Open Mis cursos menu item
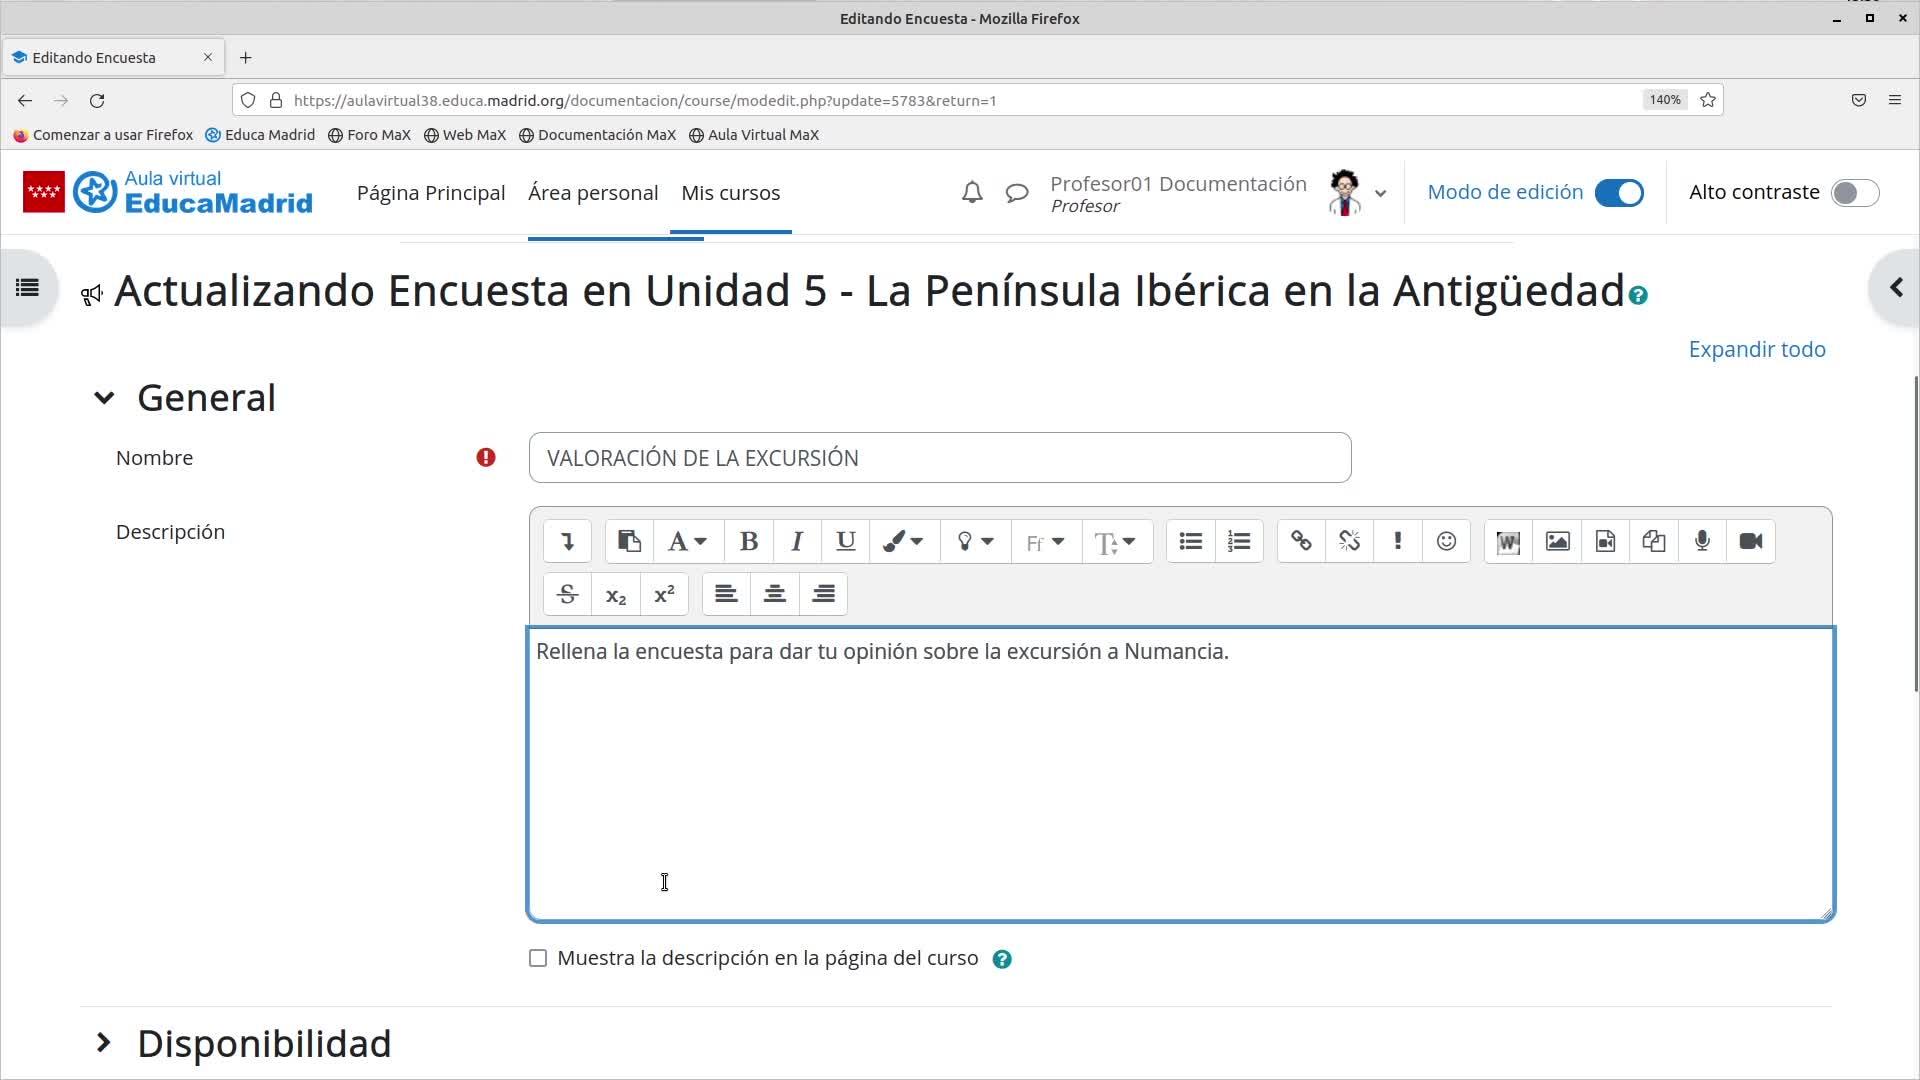Viewport: 1920px width, 1080px height. (730, 193)
